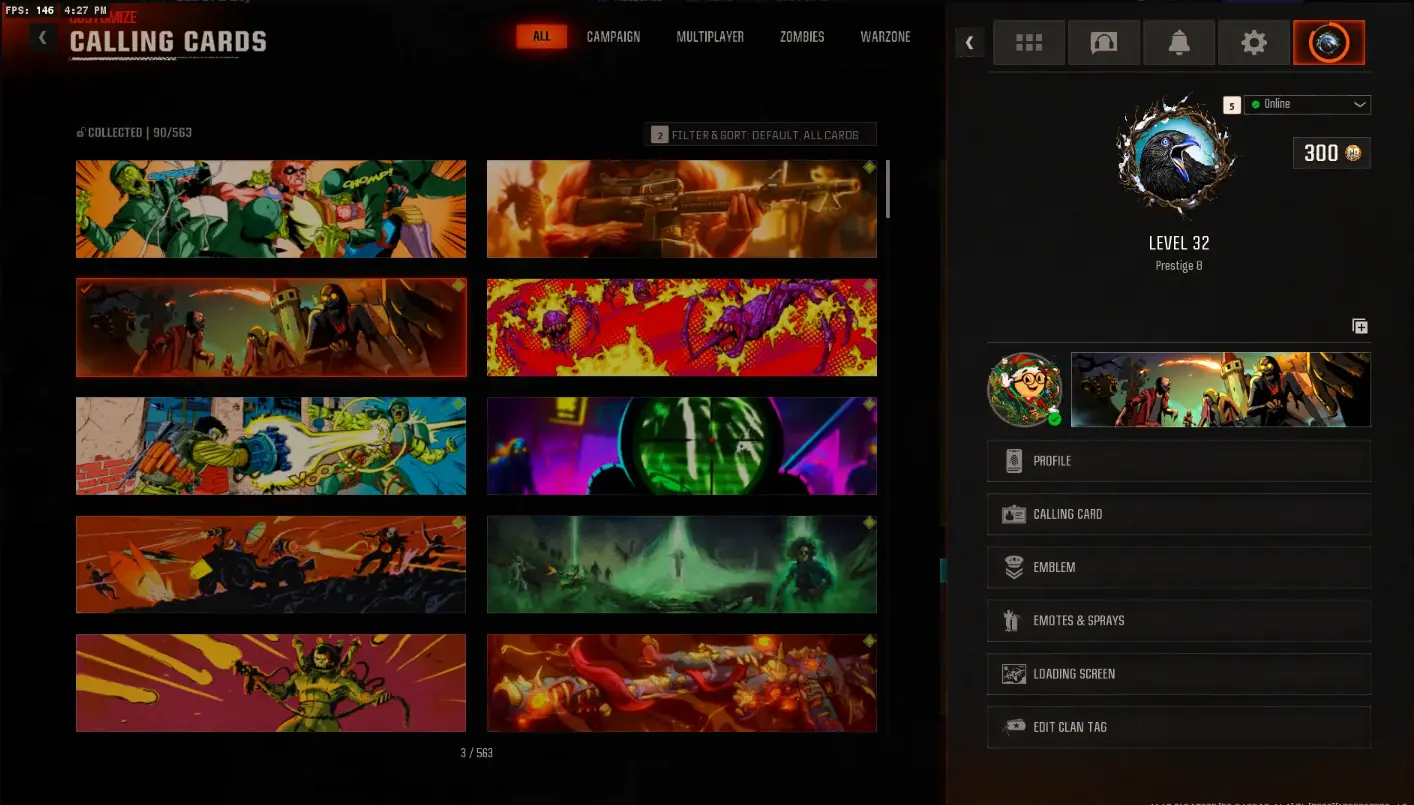Click the Edit Clan Tag button
Image resolution: width=1414 pixels, height=805 pixels.
tap(1178, 727)
